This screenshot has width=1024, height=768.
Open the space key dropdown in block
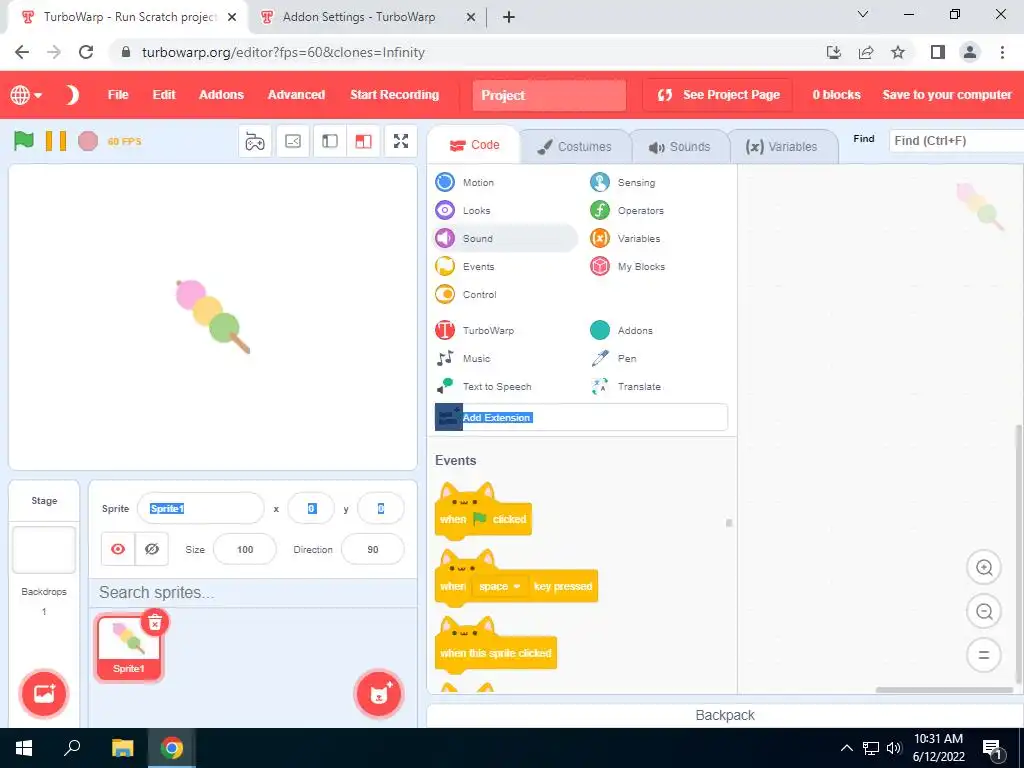click(500, 586)
